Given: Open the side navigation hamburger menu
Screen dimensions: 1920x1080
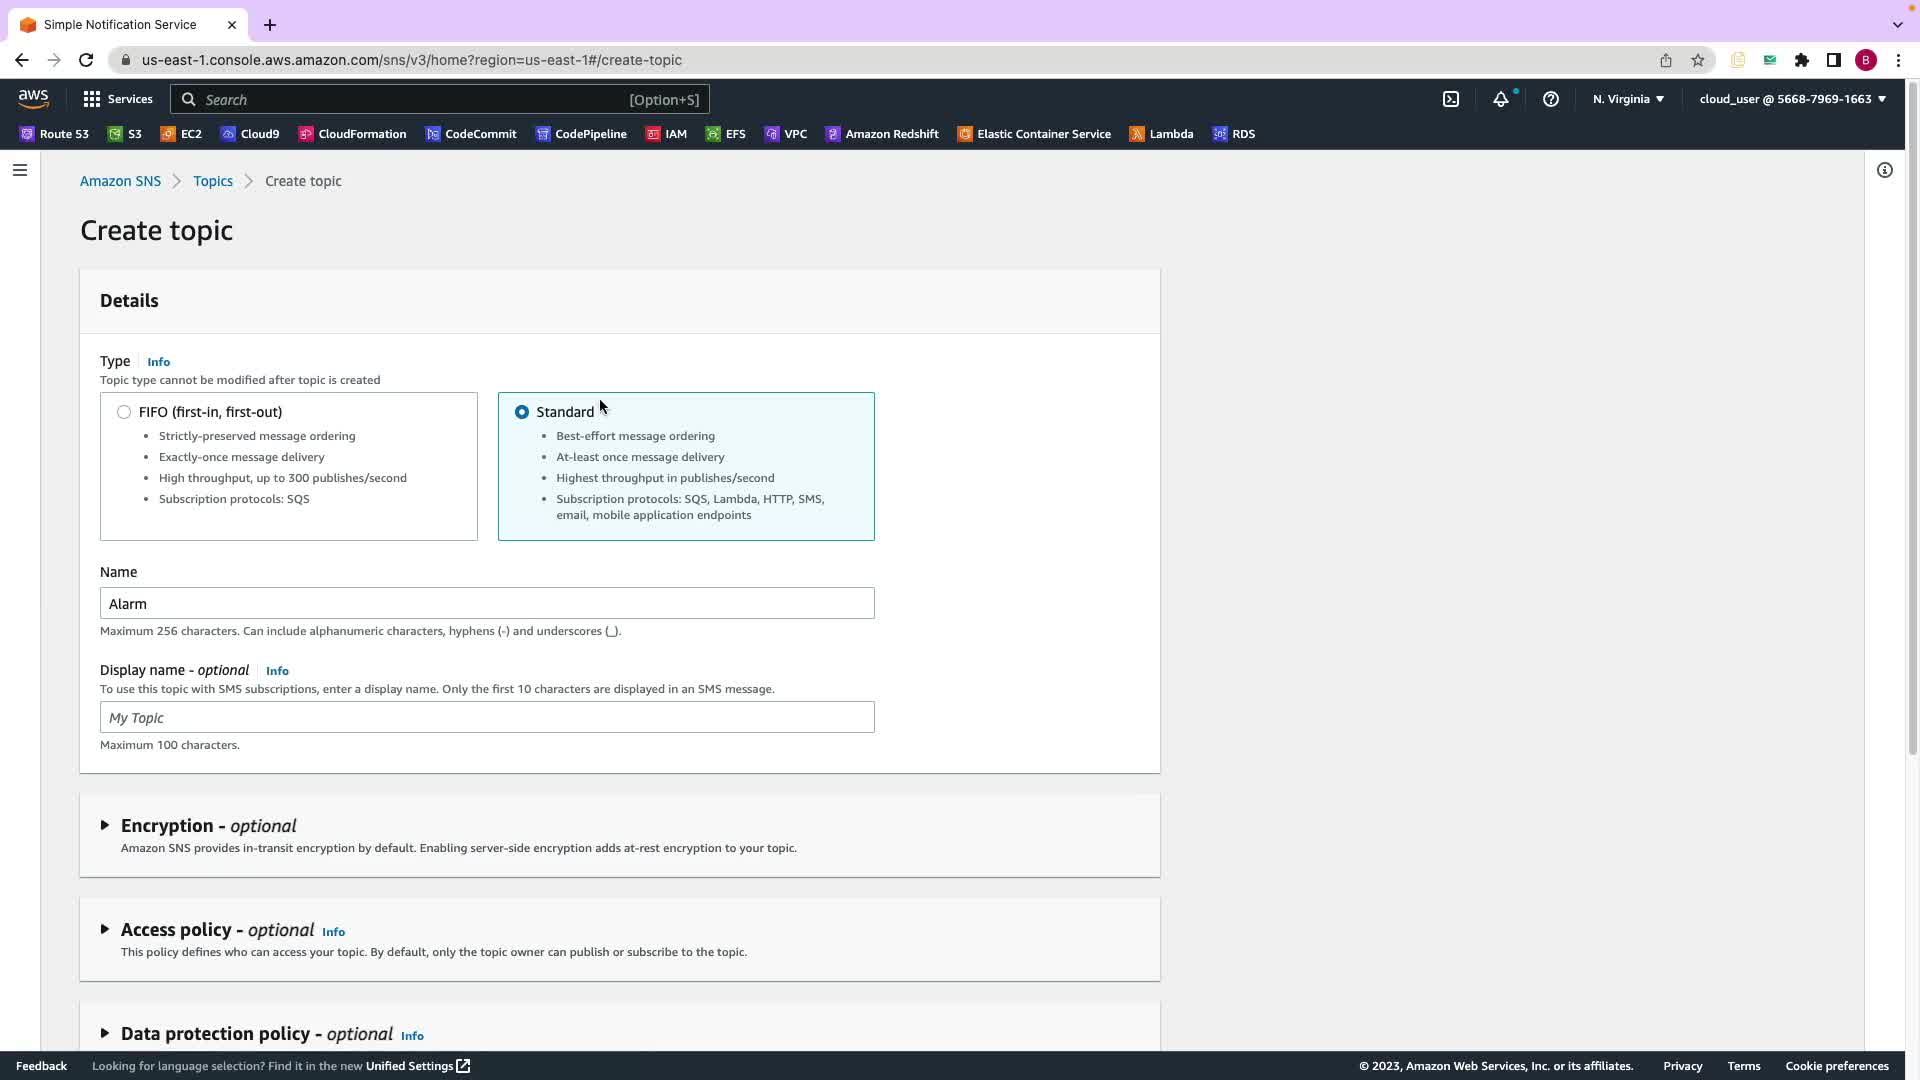Looking at the screenshot, I should (19, 170).
